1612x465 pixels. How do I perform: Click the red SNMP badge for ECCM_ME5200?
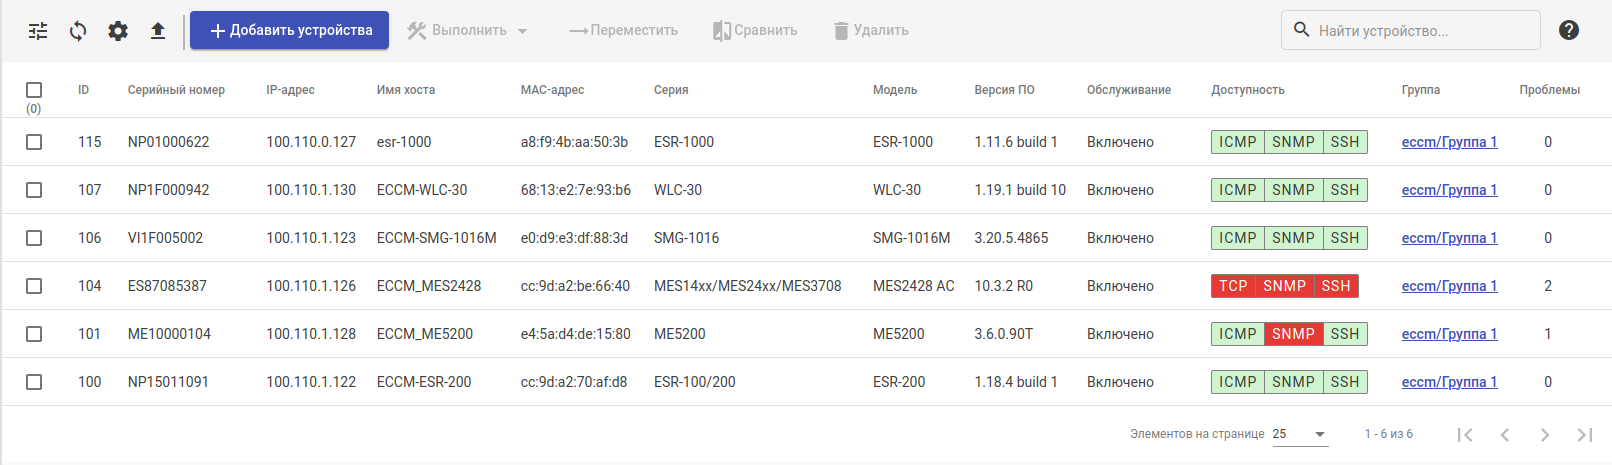pyautogui.click(x=1293, y=334)
